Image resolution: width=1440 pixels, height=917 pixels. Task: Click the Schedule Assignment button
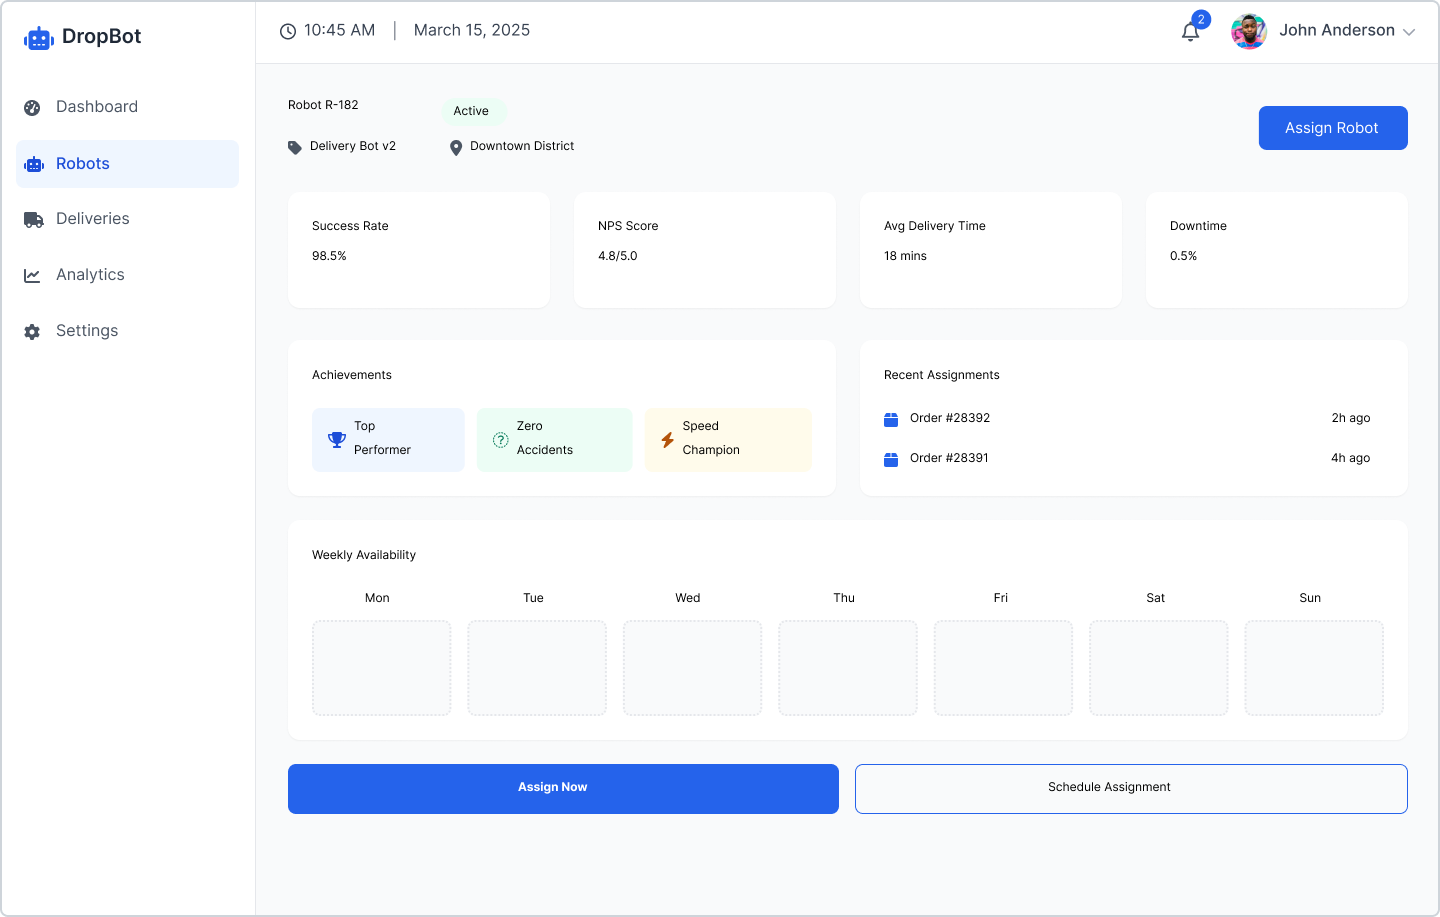point(1131,789)
